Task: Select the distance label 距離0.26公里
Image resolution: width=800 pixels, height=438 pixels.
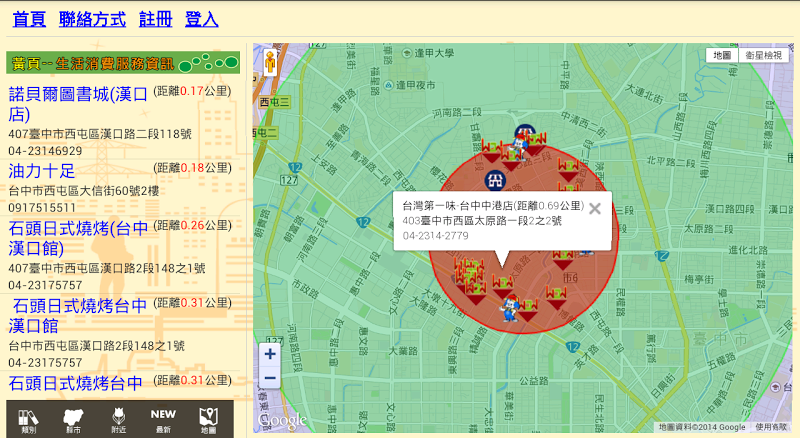Action: pyautogui.click(x=192, y=226)
